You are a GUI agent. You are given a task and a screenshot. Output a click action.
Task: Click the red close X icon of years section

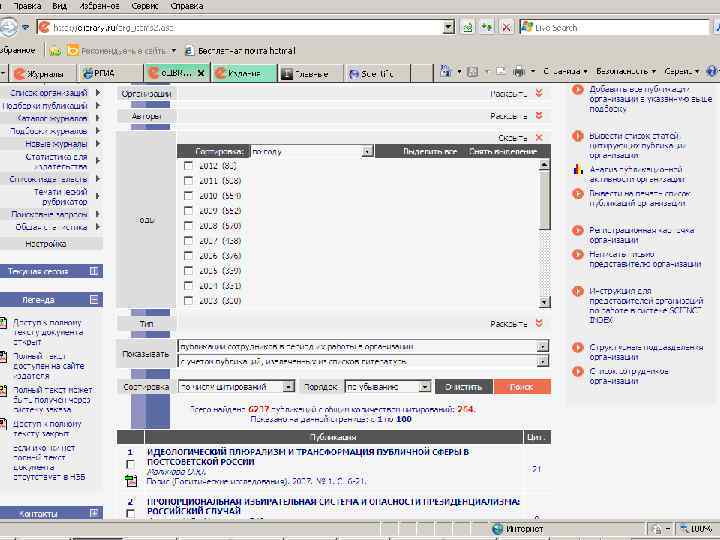pyautogui.click(x=539, y=137)
